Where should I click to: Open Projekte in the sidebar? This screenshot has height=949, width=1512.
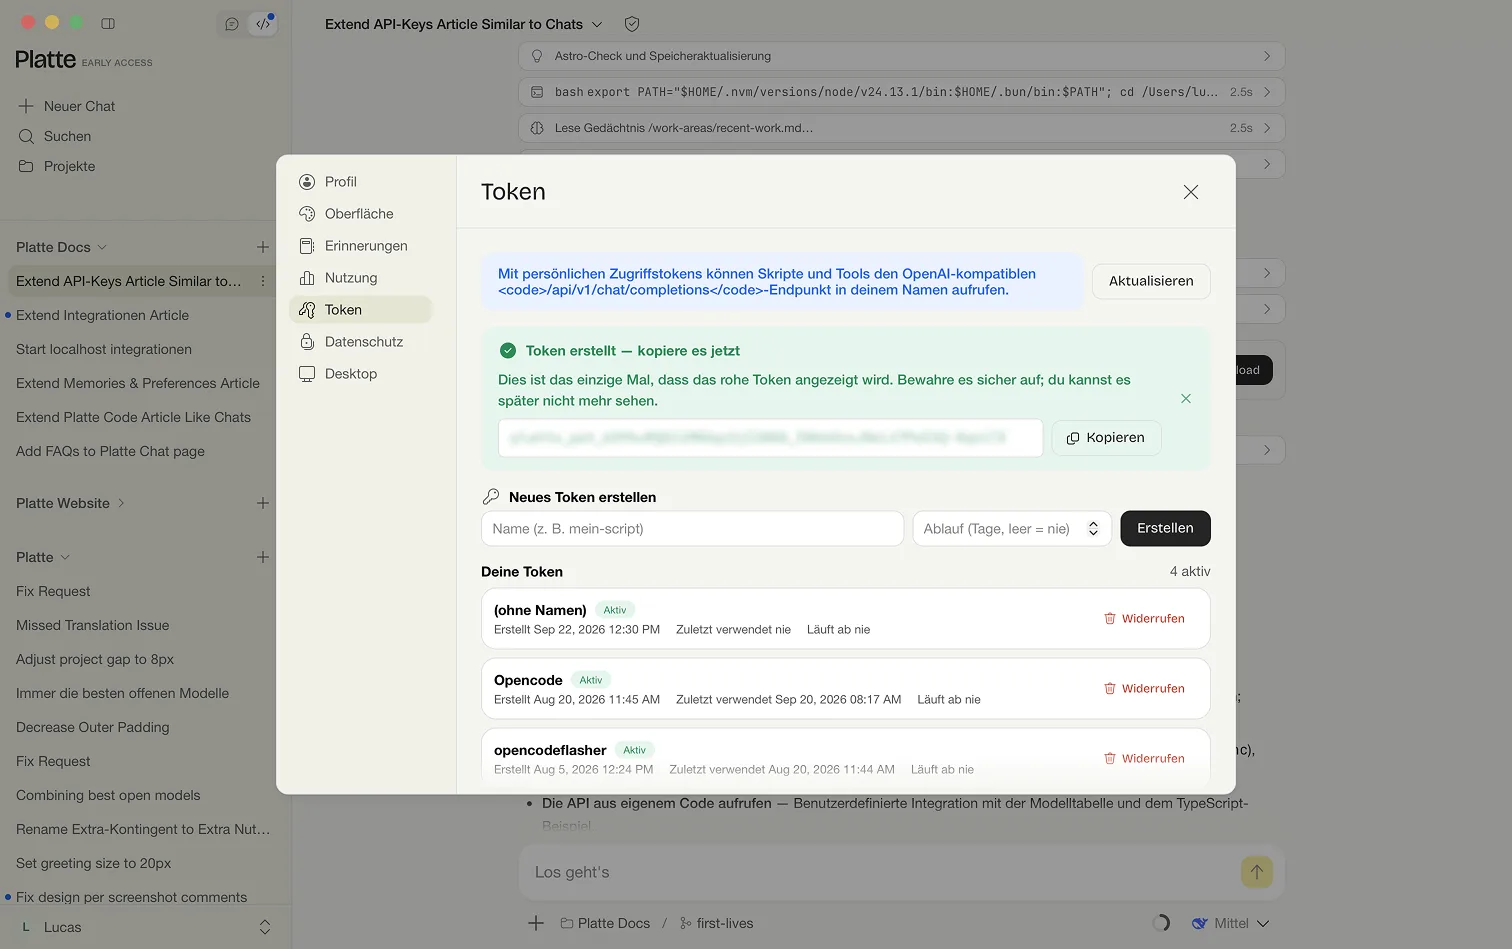pyautogui.click(x=57, y=166)
